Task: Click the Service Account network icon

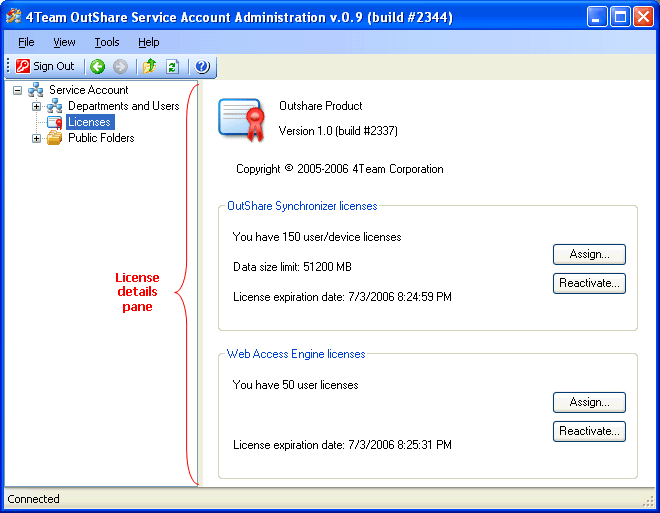Action: pyautogui.click(x=36, y=90)
